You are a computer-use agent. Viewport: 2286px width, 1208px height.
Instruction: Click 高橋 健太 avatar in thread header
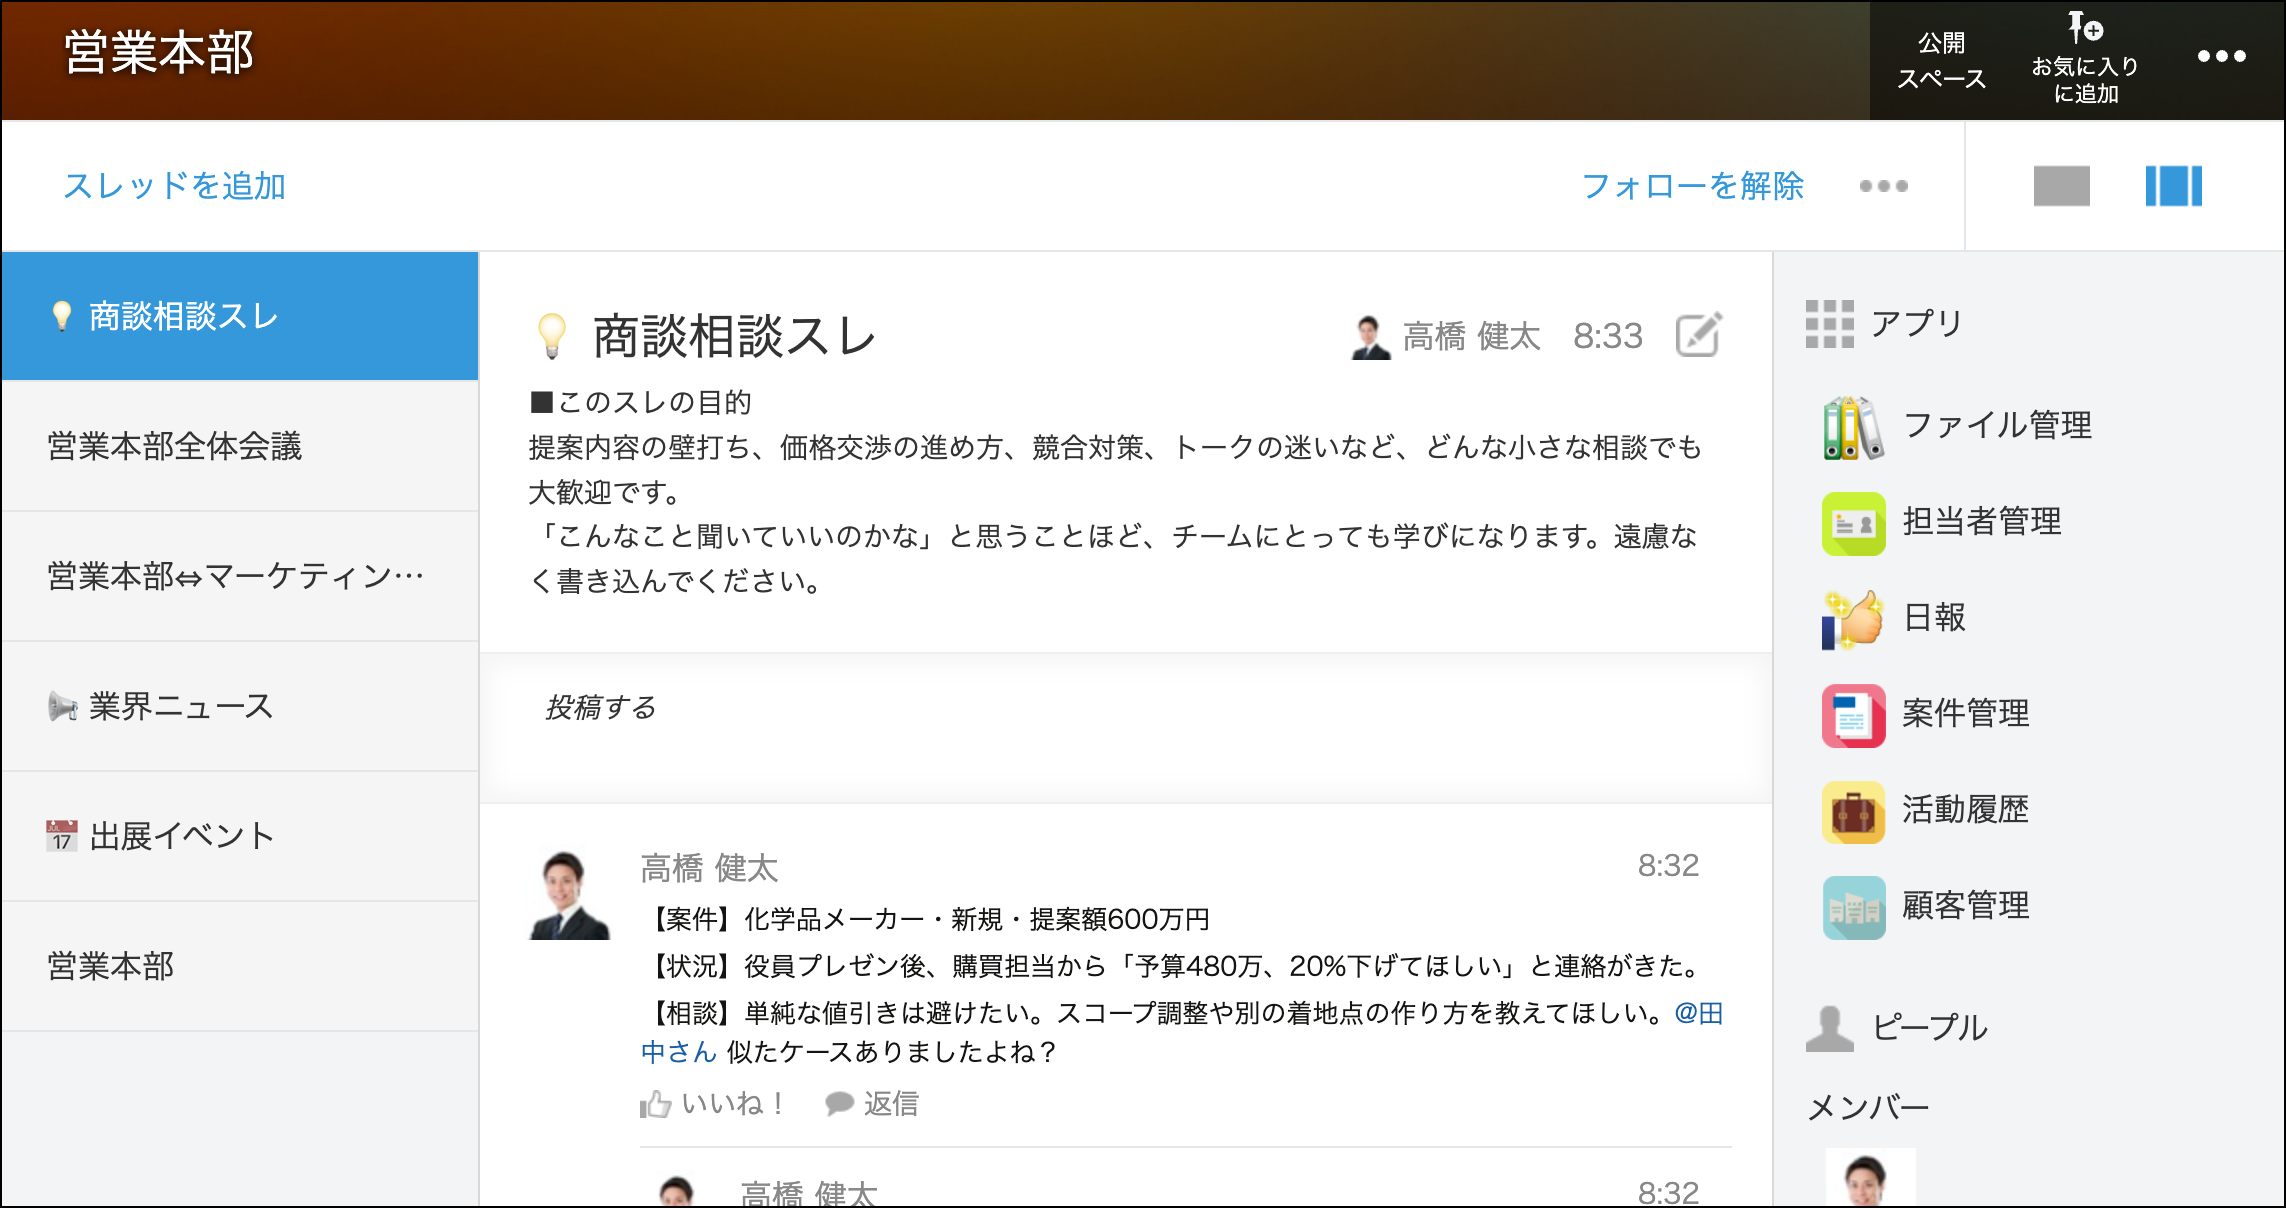tap(1370, 337)
